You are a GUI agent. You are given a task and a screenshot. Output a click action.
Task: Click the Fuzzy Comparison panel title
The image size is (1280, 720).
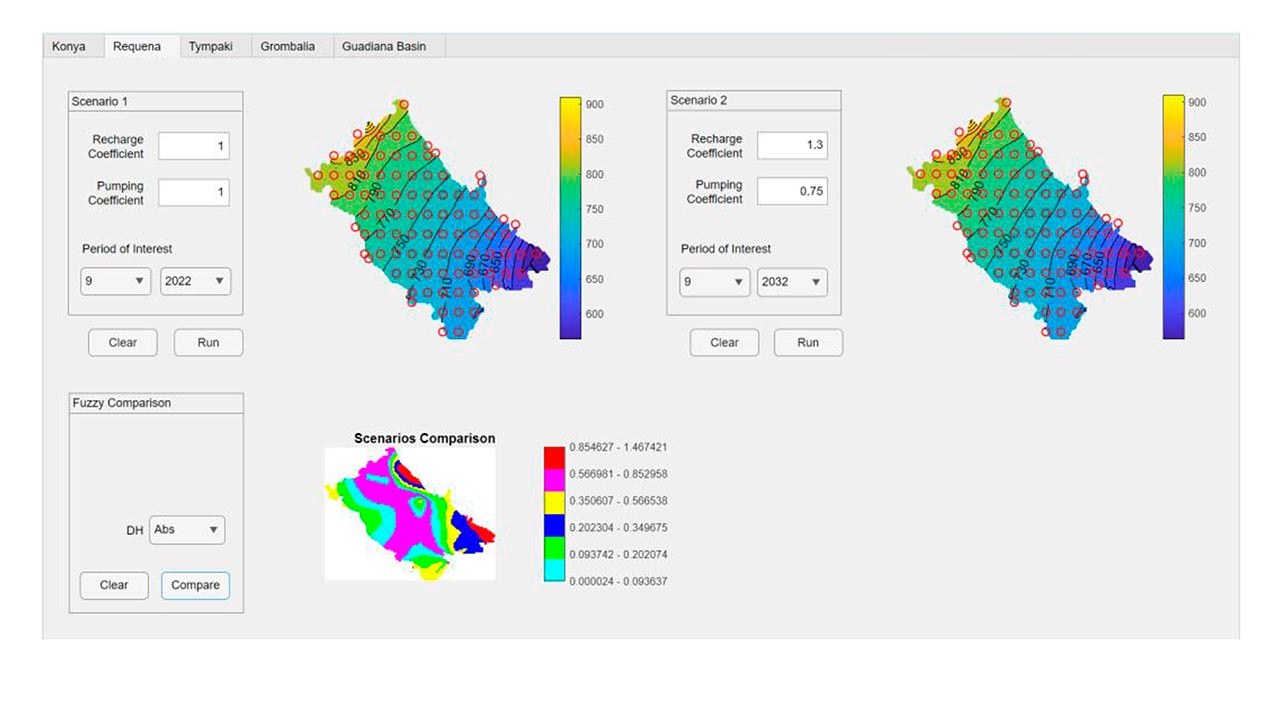click(121, 403)
